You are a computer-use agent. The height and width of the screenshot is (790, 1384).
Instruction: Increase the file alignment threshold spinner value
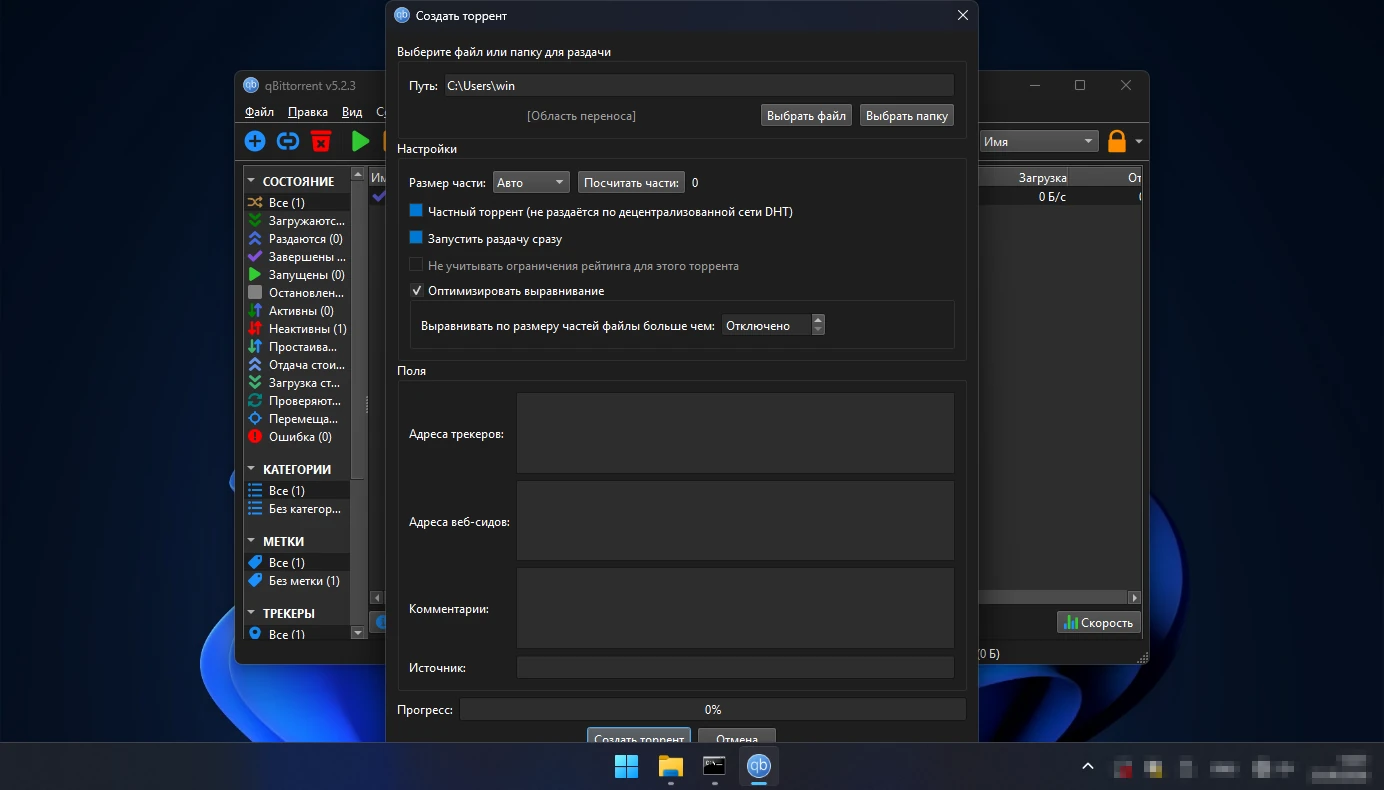(818, 320)
